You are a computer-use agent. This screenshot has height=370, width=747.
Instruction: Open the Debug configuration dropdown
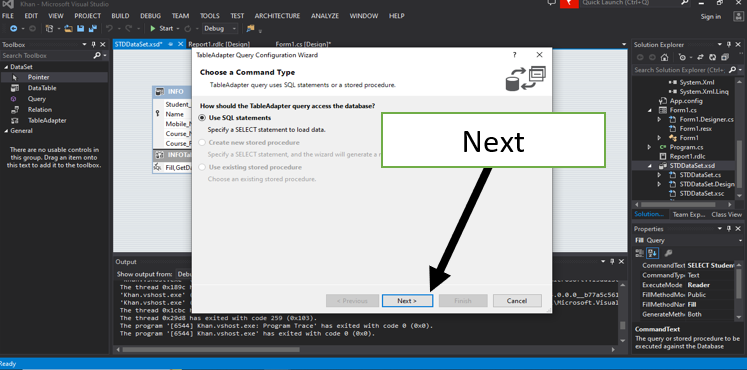tap(220, 29)
